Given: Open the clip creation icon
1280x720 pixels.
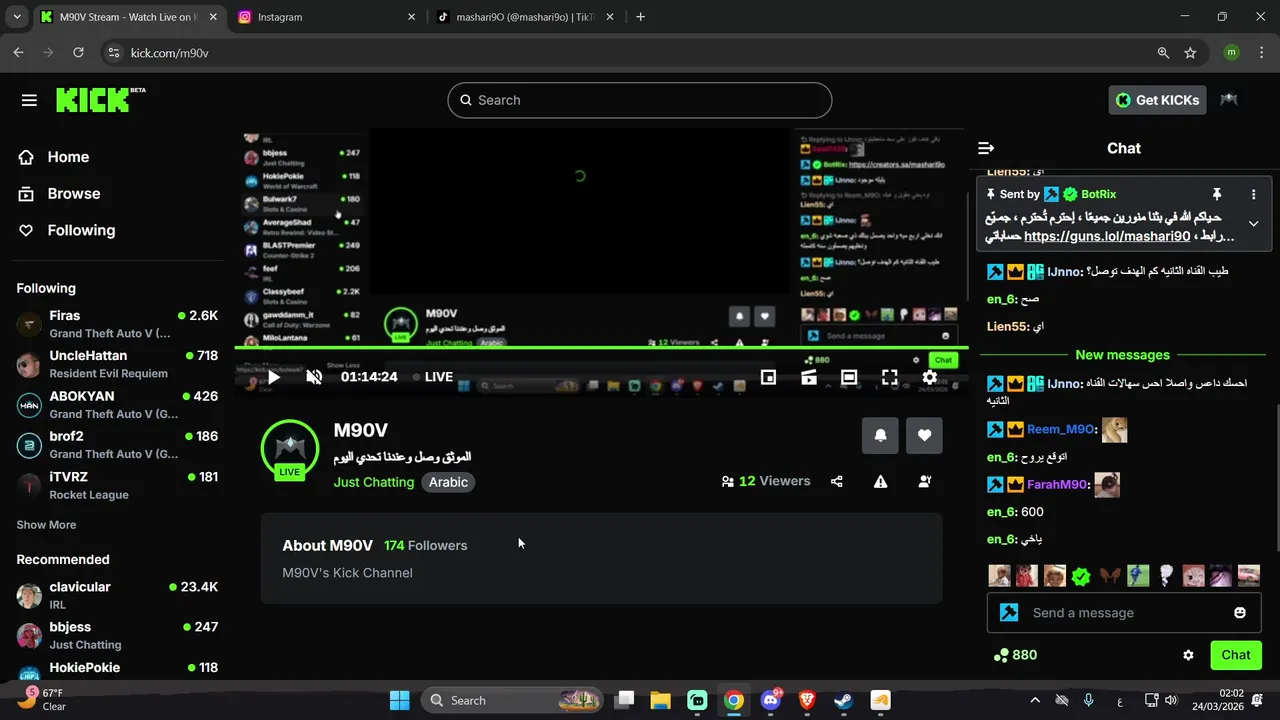Looking at the screenshot, I should [808, 377].
